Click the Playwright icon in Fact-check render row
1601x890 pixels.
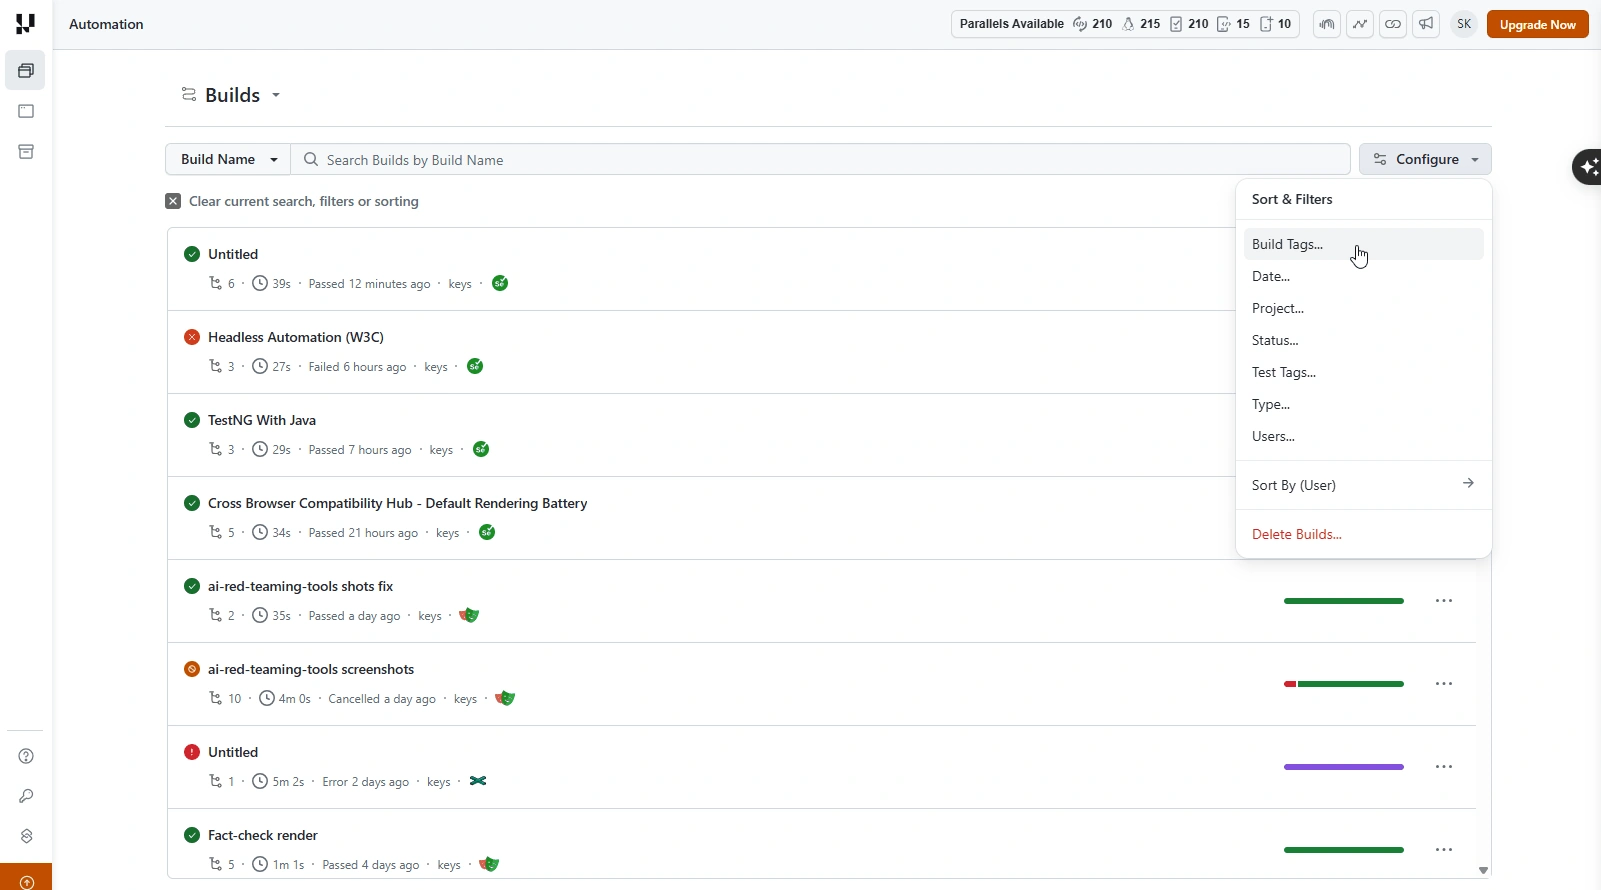[x=489, y=864]
